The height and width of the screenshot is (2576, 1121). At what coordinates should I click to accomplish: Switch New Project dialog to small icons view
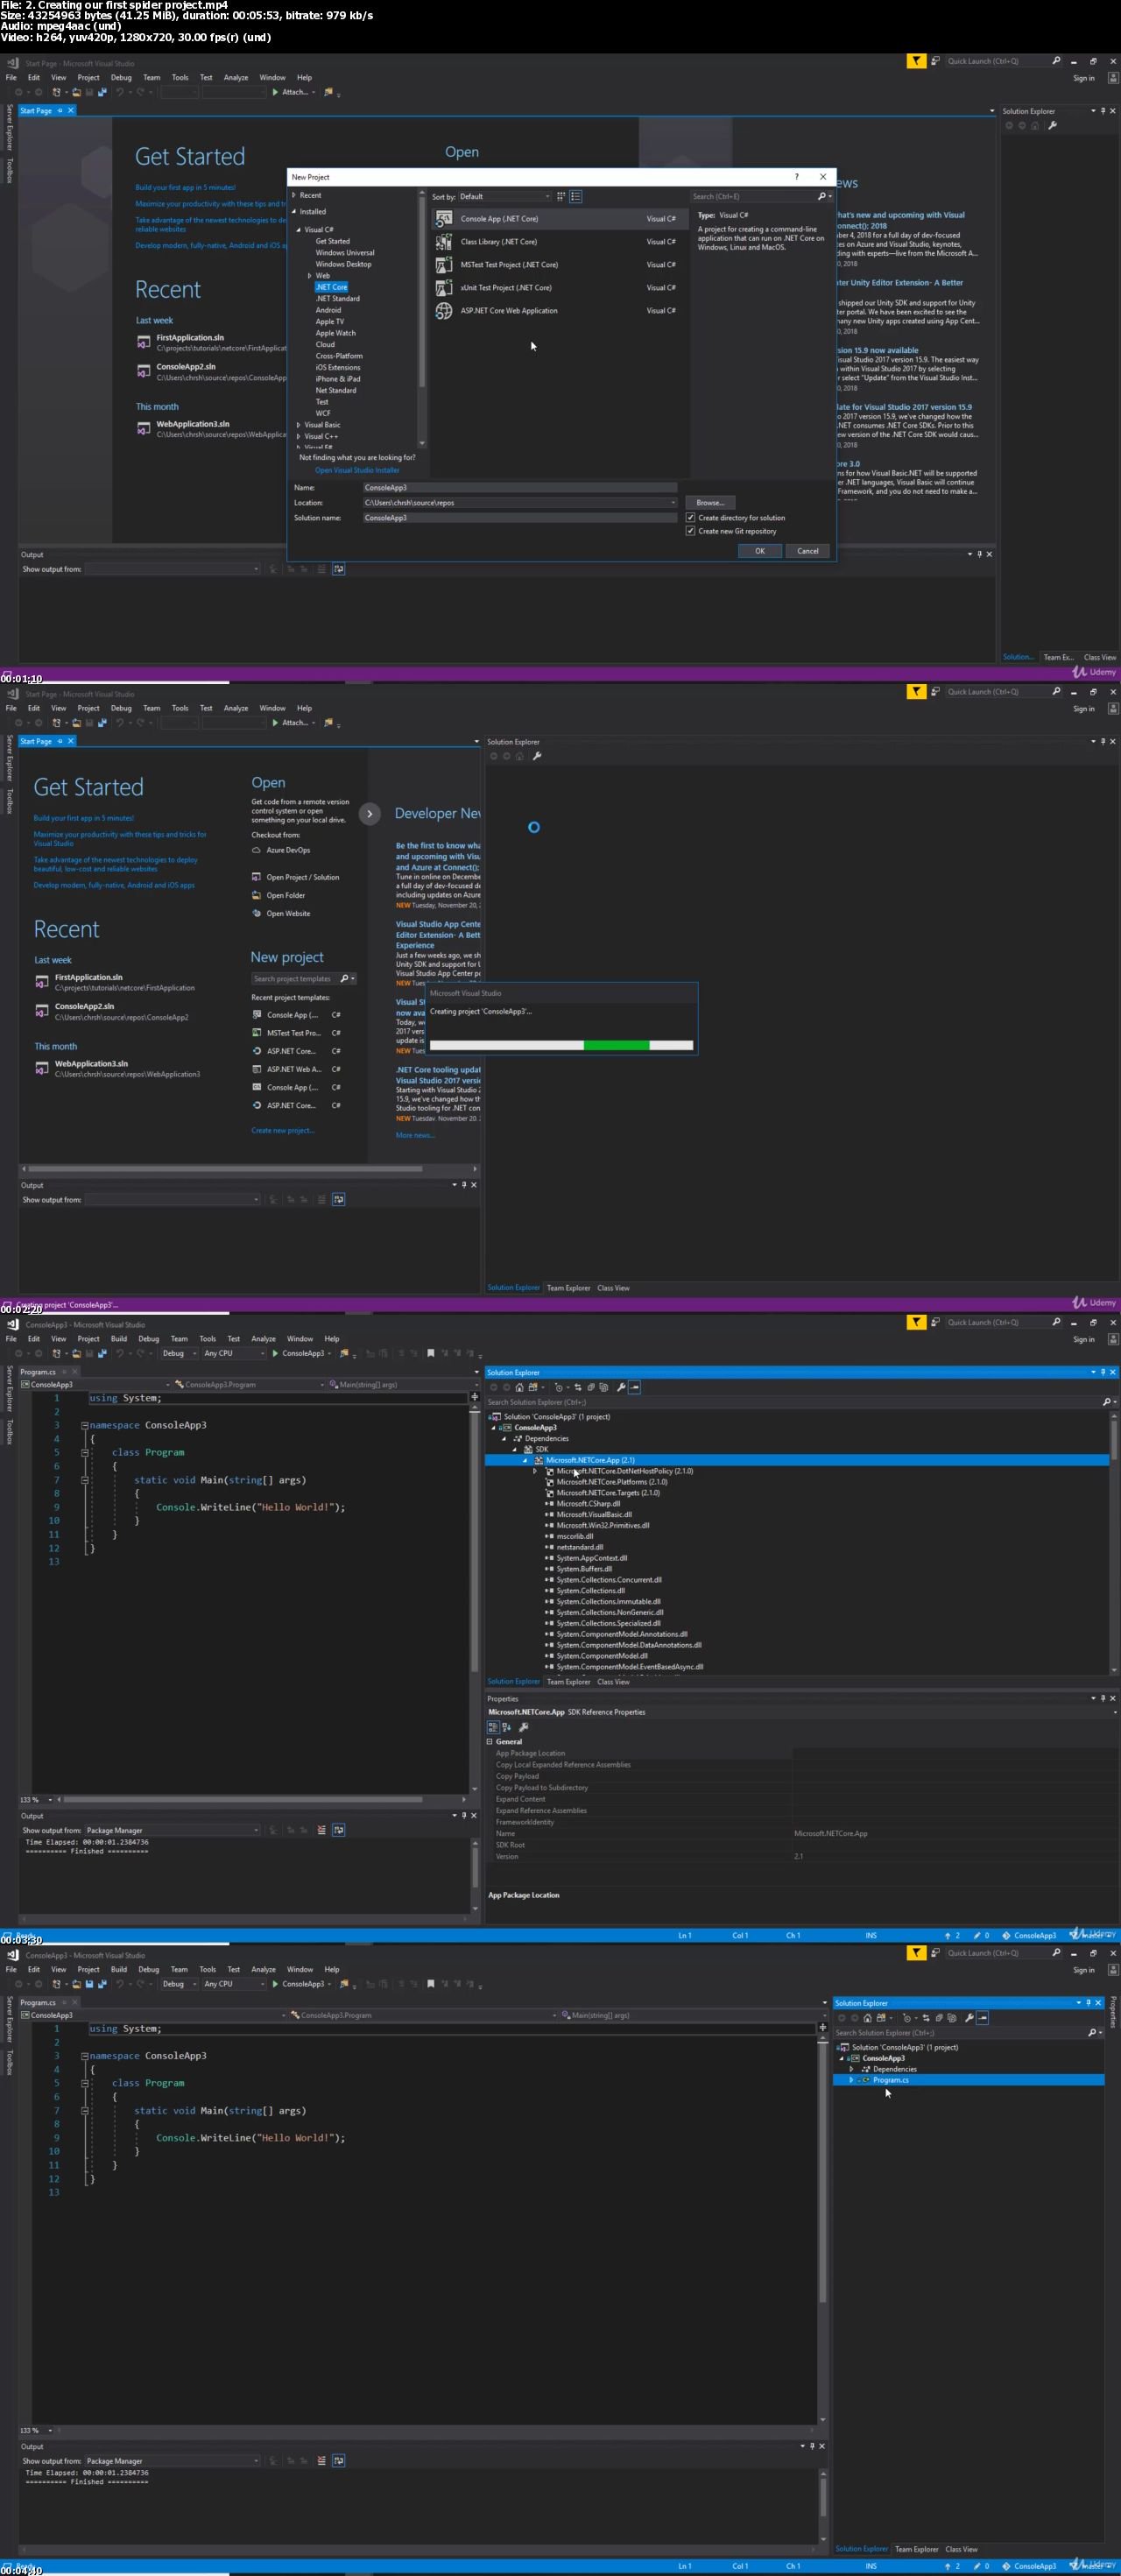click(561, 196)
